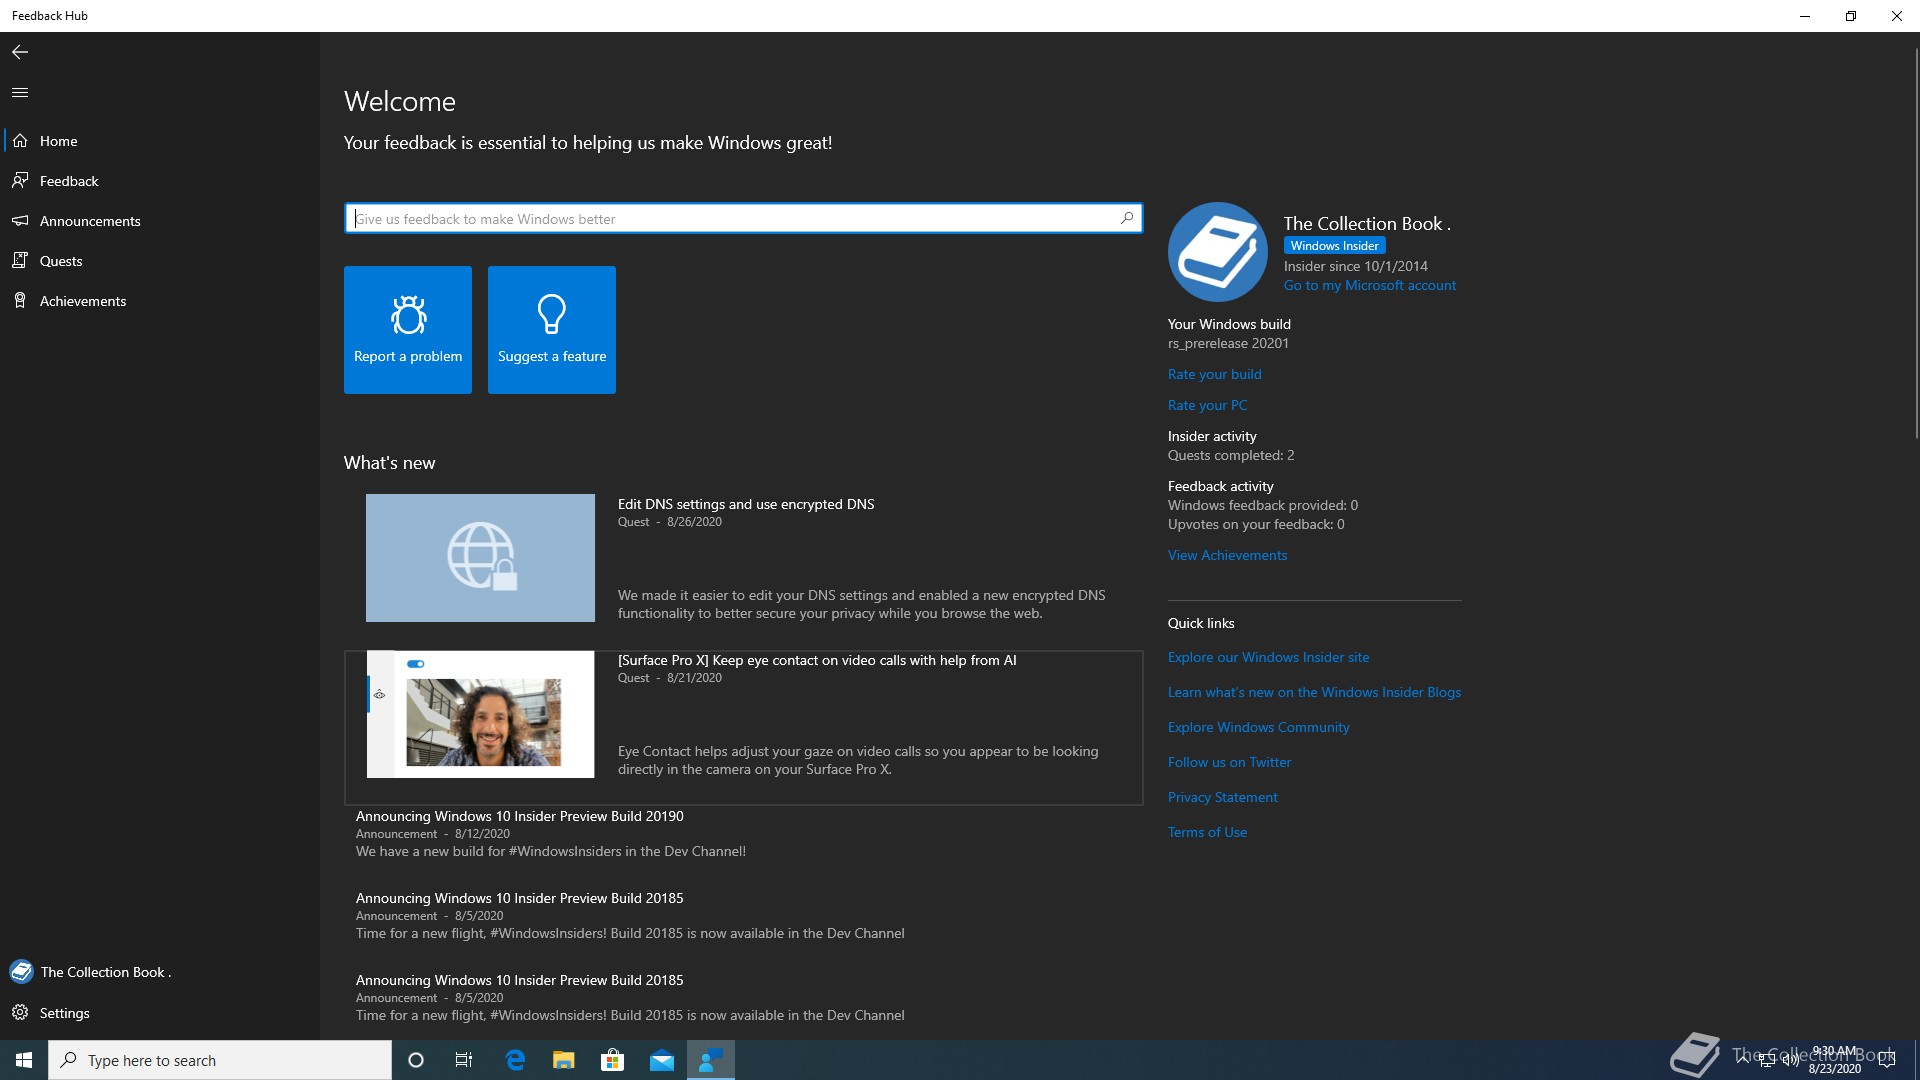The image size is (1920, 1080).
Task: Open the Privacy Statement link
Action: pyautogui.click(x=1222, y=797)
